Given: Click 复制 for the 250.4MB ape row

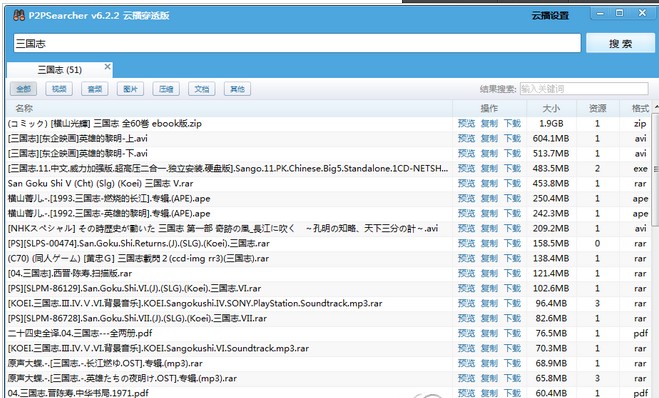Looking at the screenshot, I should tap(489, 198).
